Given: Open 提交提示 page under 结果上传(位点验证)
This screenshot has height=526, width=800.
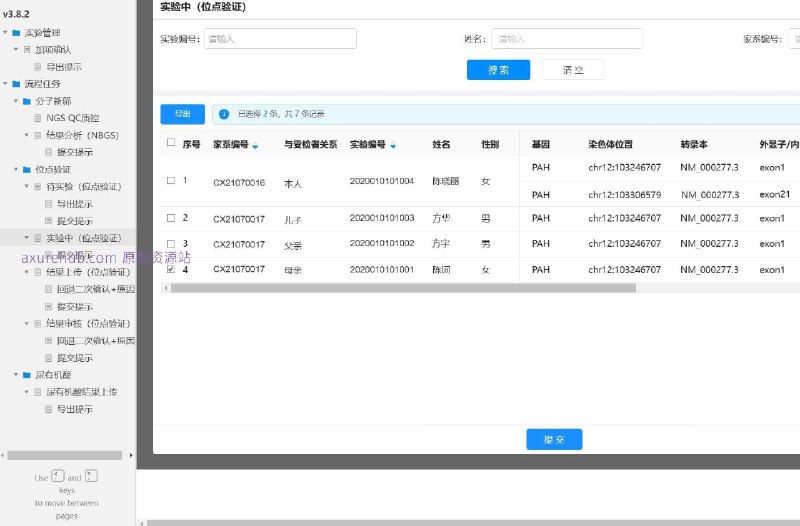Looking at the screenshot, I should tap(74, 307).
